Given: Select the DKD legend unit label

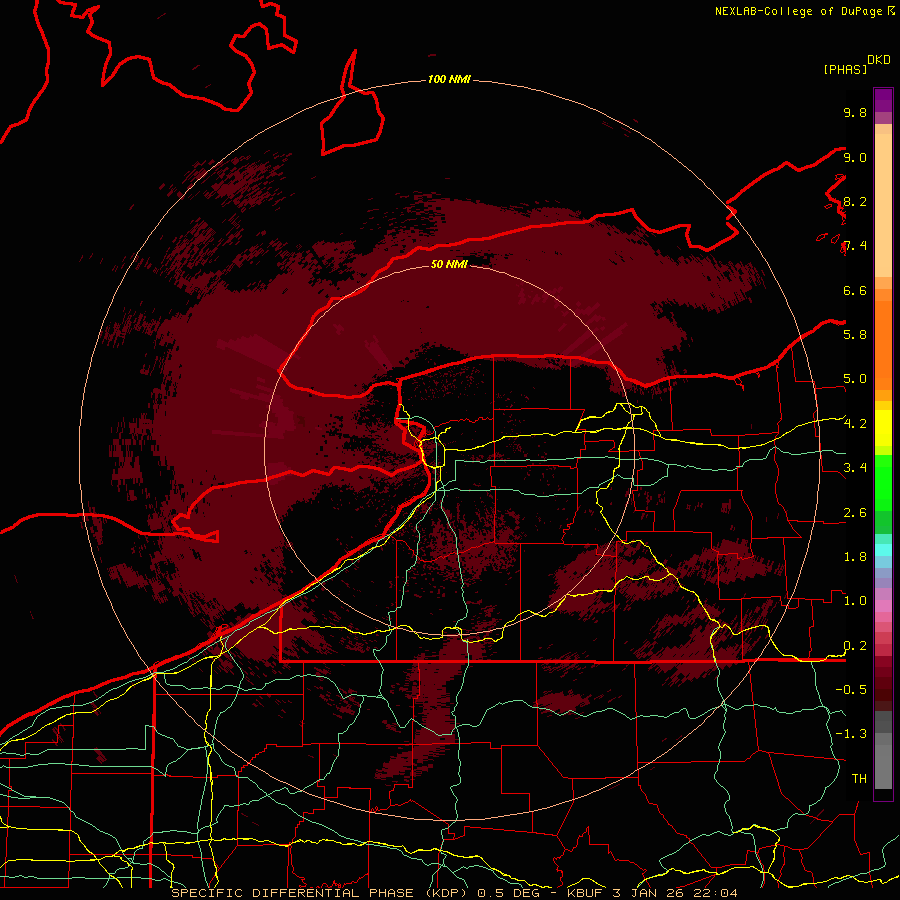Looking at the screenshot, I should 879,60.
